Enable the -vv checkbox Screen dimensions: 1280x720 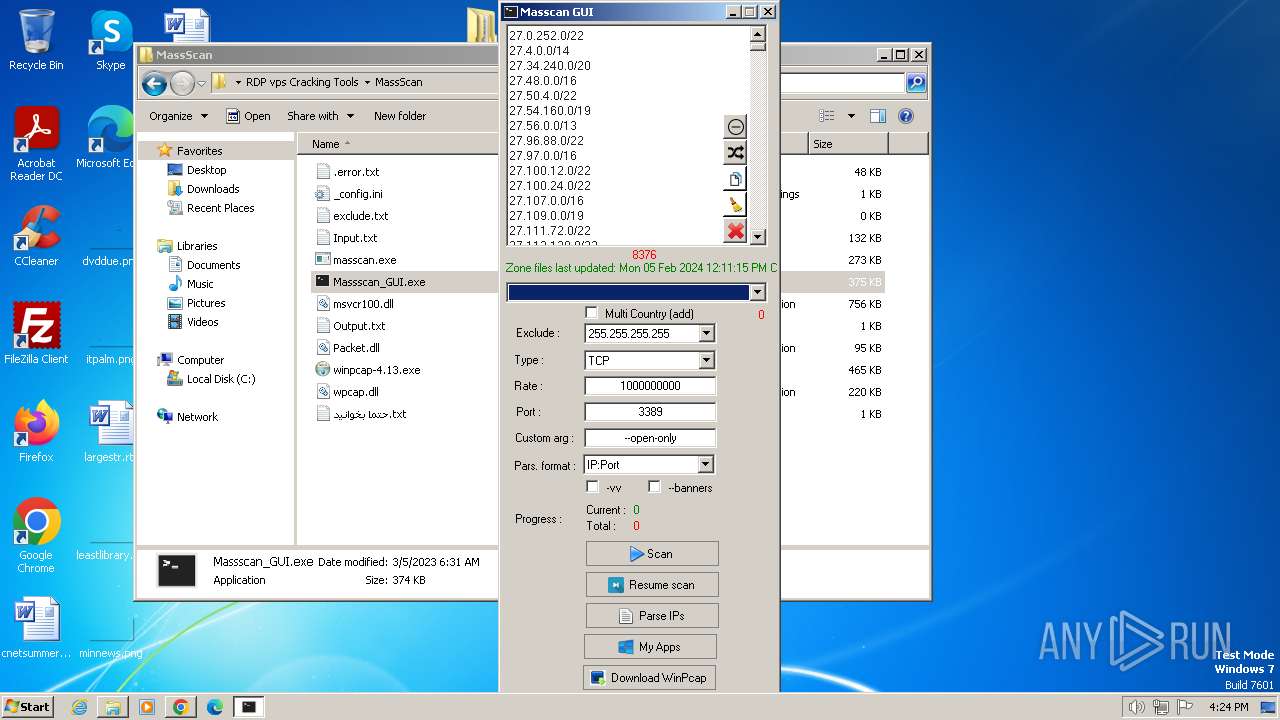point(592,487)
